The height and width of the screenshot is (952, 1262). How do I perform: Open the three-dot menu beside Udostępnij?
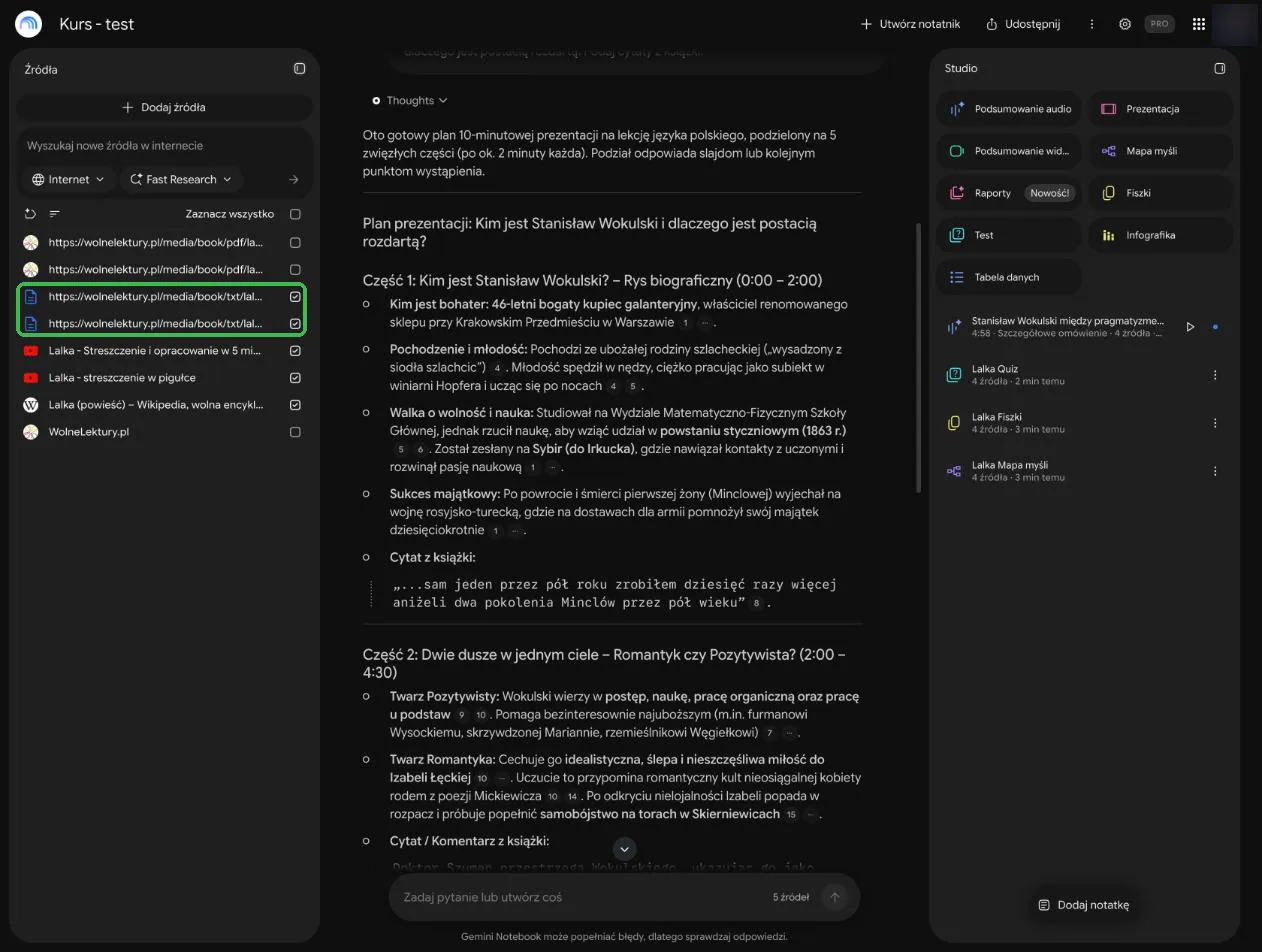(1092, 24)
